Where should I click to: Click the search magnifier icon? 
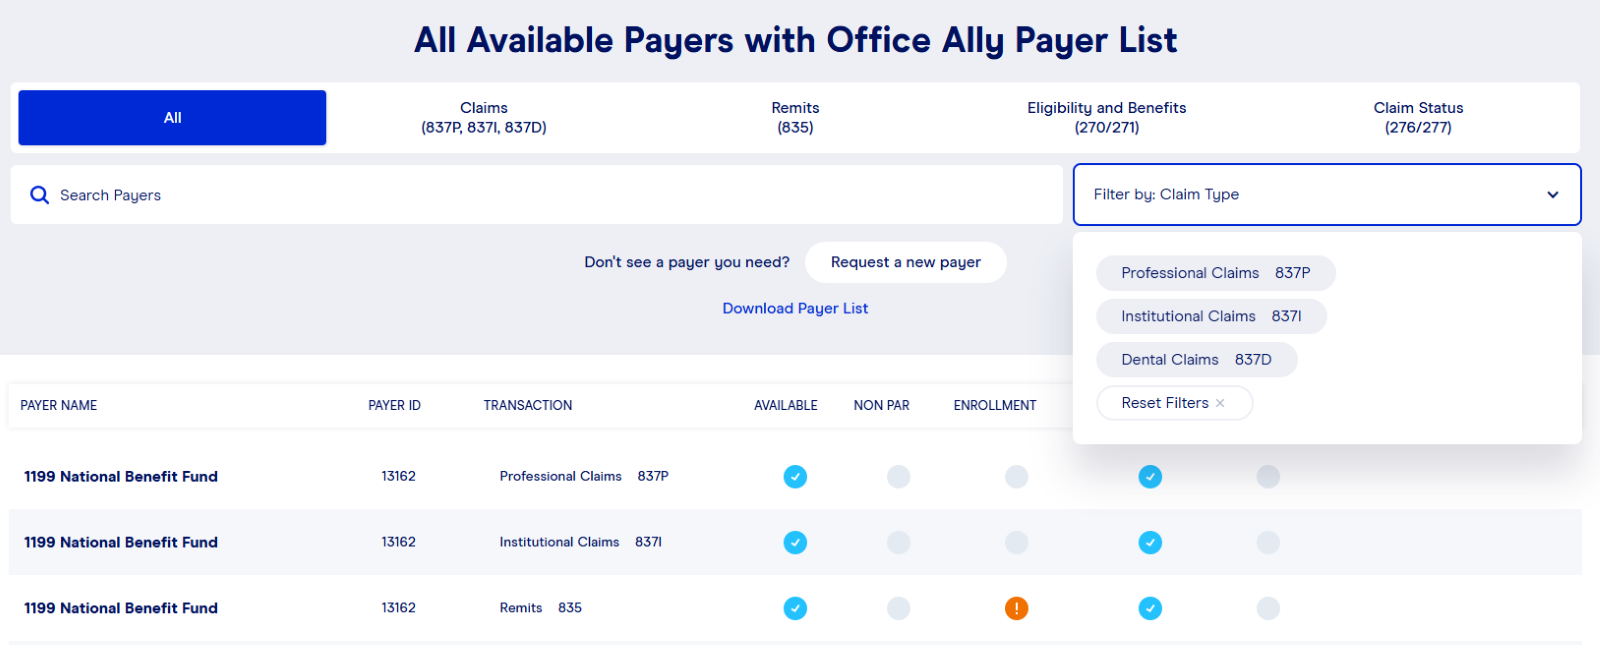pos(39,195)
